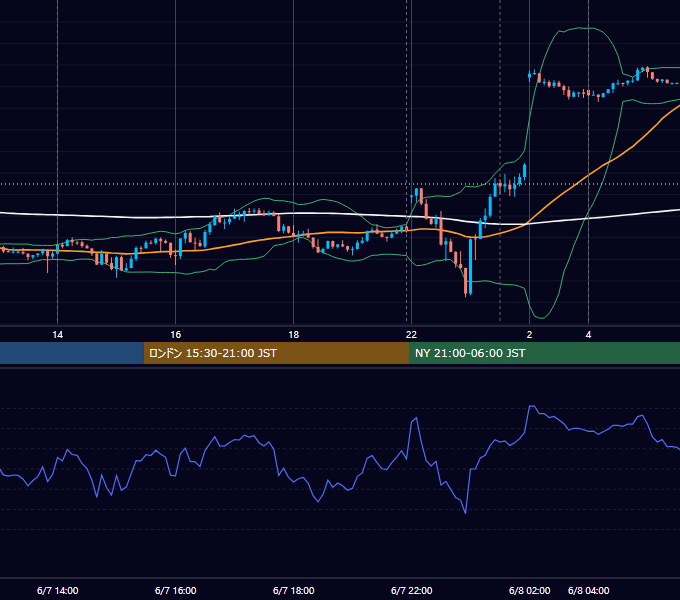The height and width of the screenshot is (600, 680).
Task: Click the 6/7 14:00 date label
Action: [58, 590]
